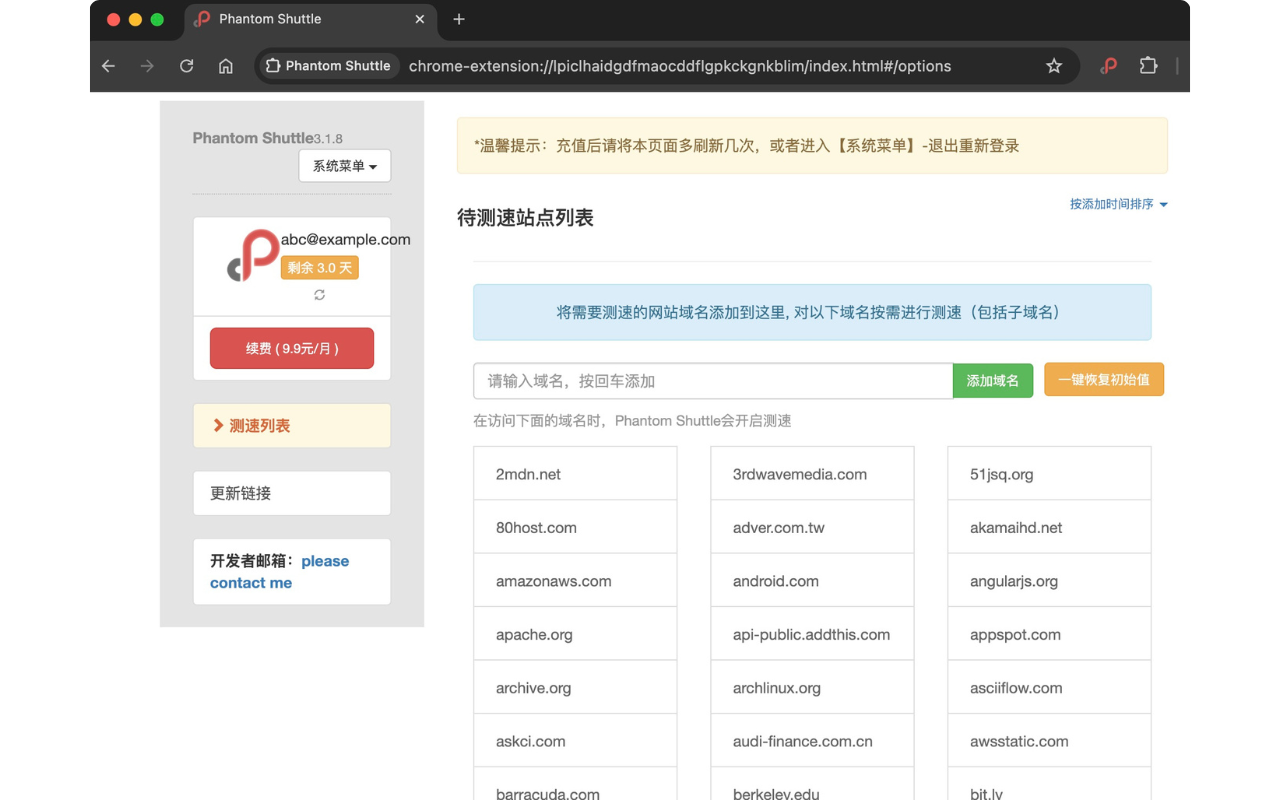
Task: Click the Phantom Shuttle logo in the sidebar
Action: [254, 254]
